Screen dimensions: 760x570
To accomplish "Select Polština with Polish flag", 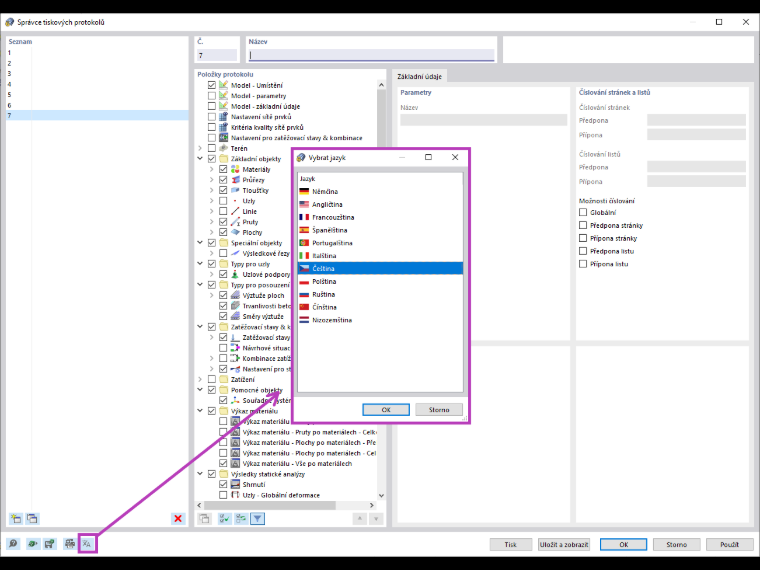I will point(380,282).
